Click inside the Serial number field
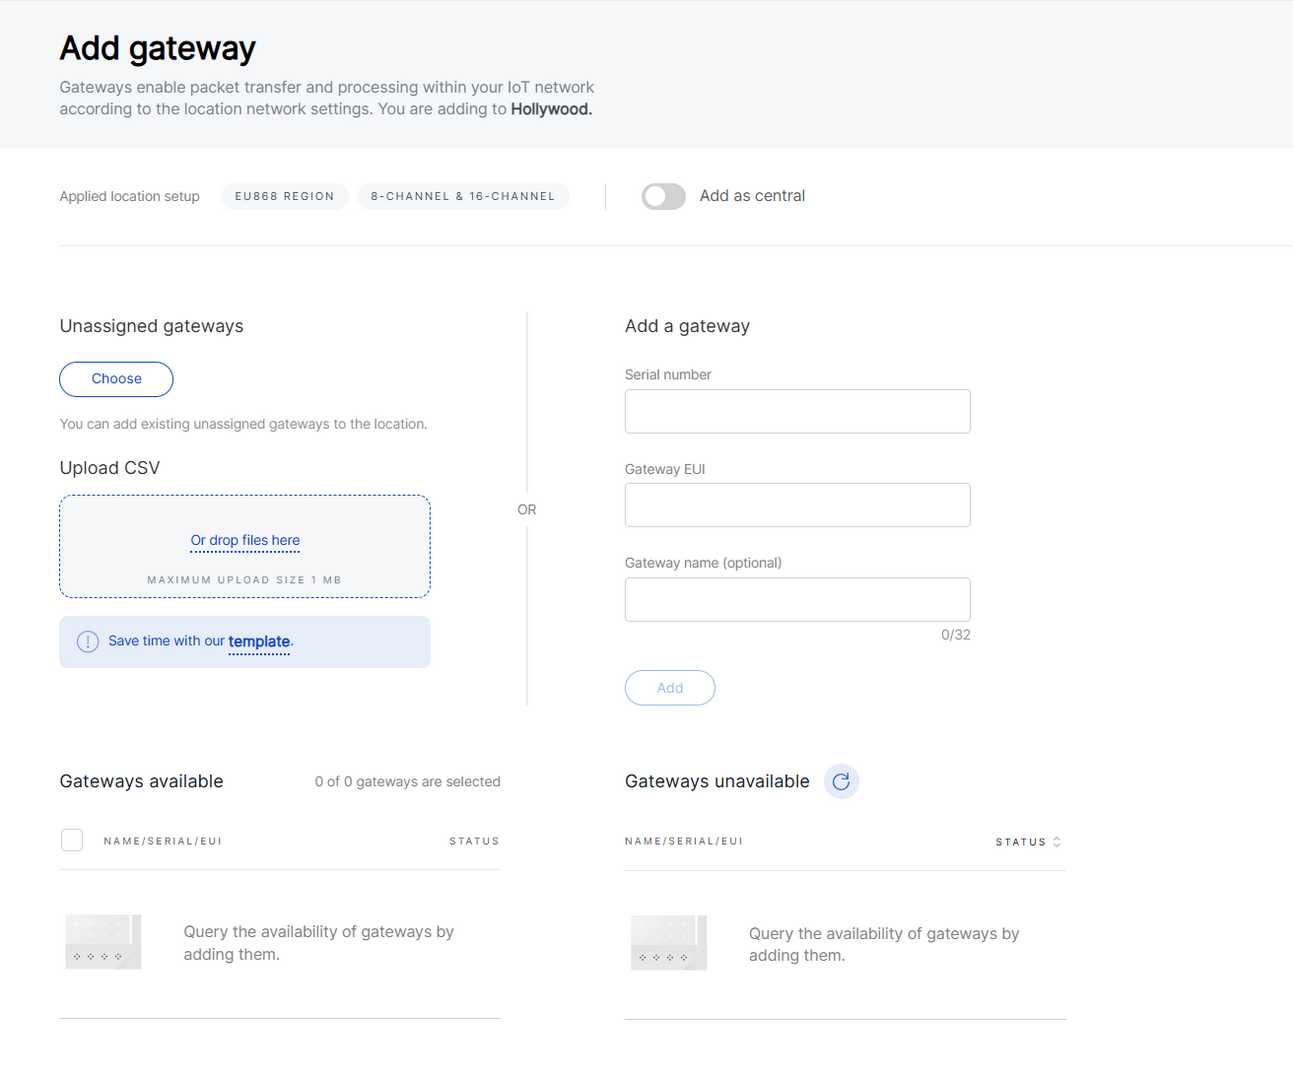 797,411
